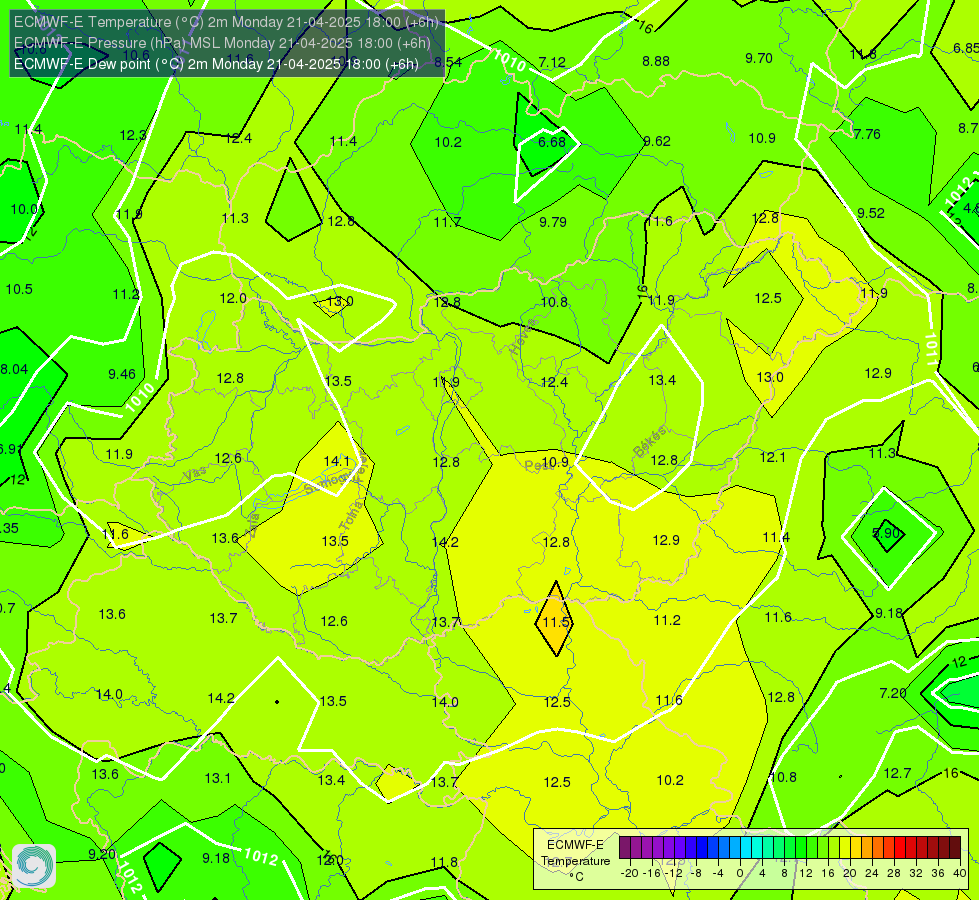Click the dark purple swatch above -20 in legend
979x900 pixels.
pyautogui.click(x=624, y=848)
